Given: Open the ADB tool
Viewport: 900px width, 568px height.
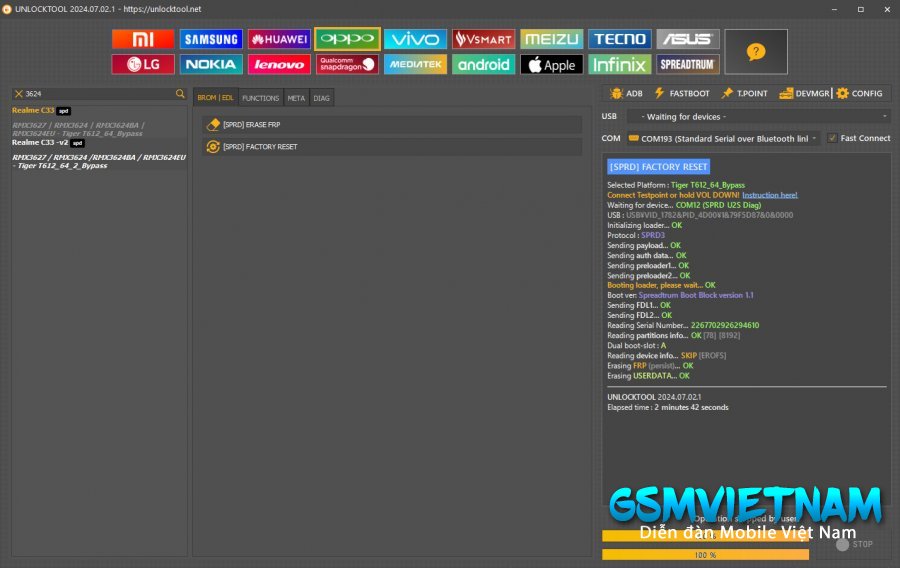Looking at the screenshot, I should coord(626,94).
